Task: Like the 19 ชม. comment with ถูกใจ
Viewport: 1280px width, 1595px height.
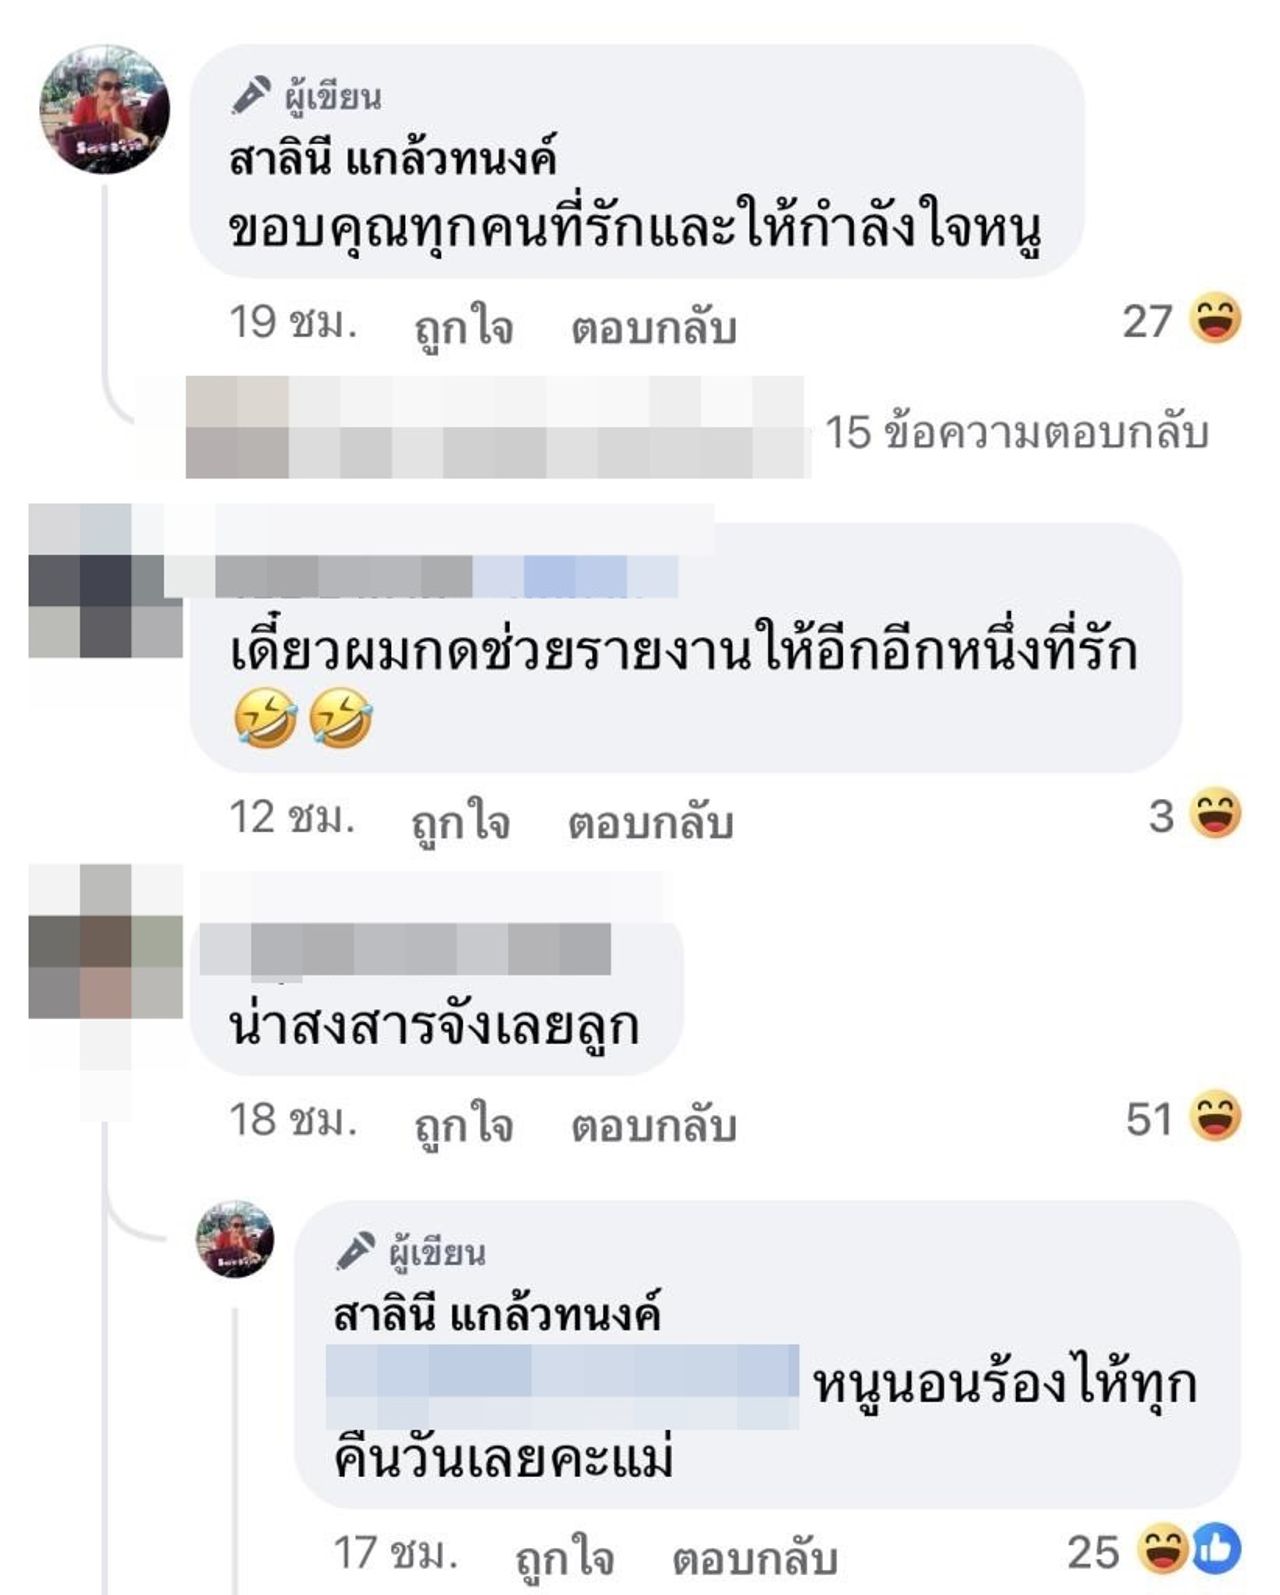Action: point(464,327)
